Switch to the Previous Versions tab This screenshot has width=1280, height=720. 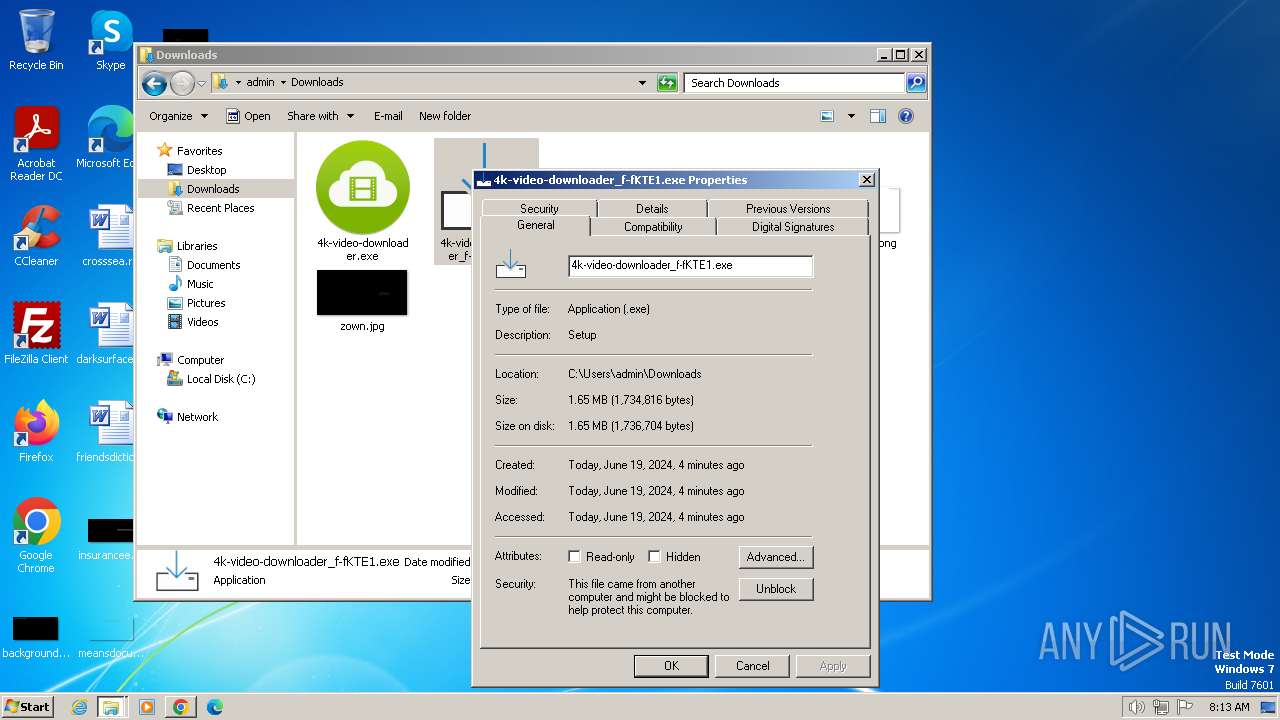[788, 208]
